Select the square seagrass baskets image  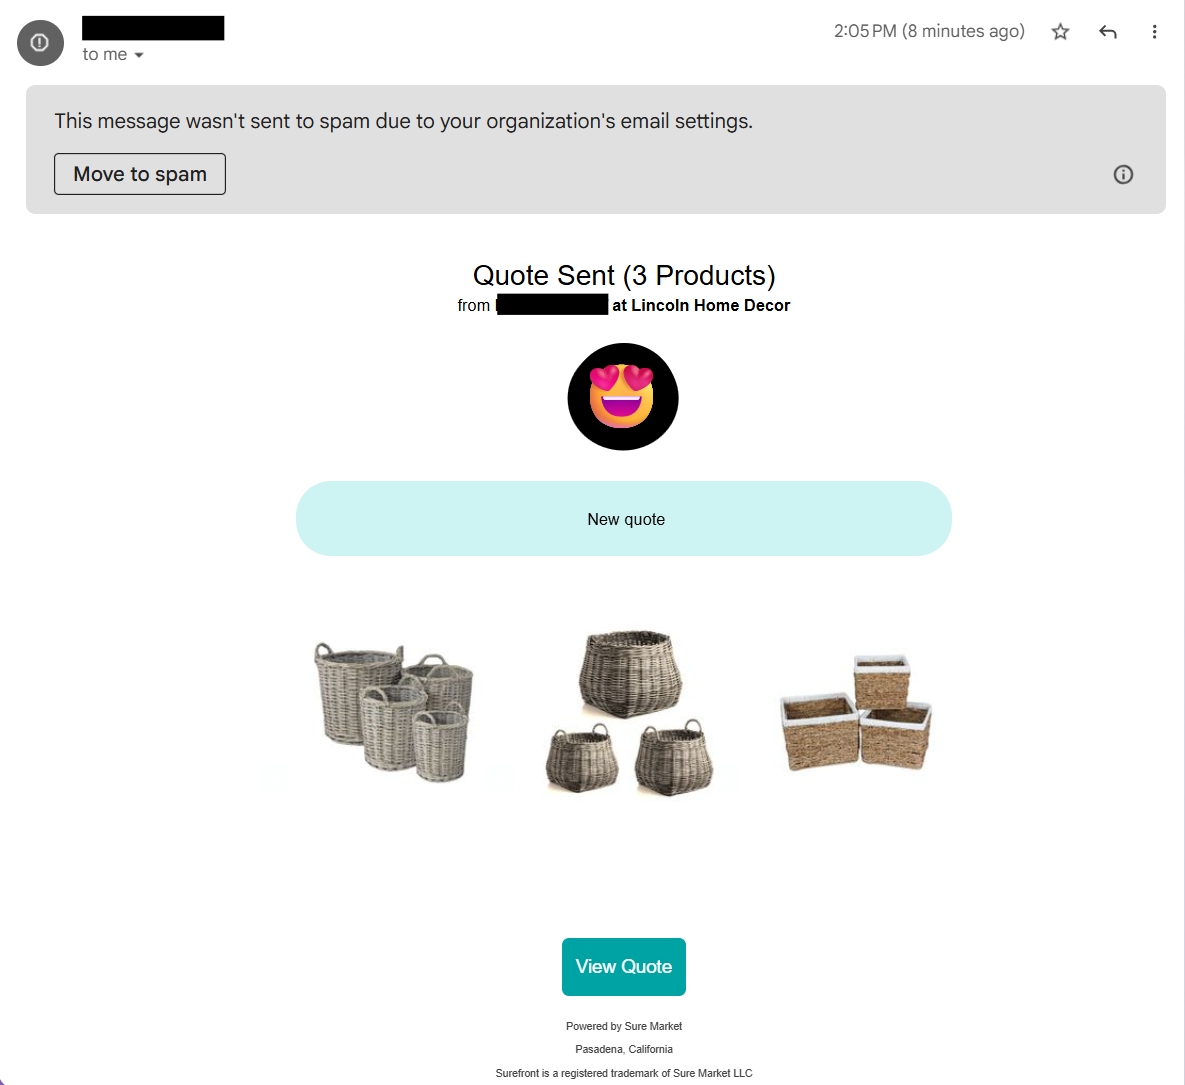click(855, 713)
